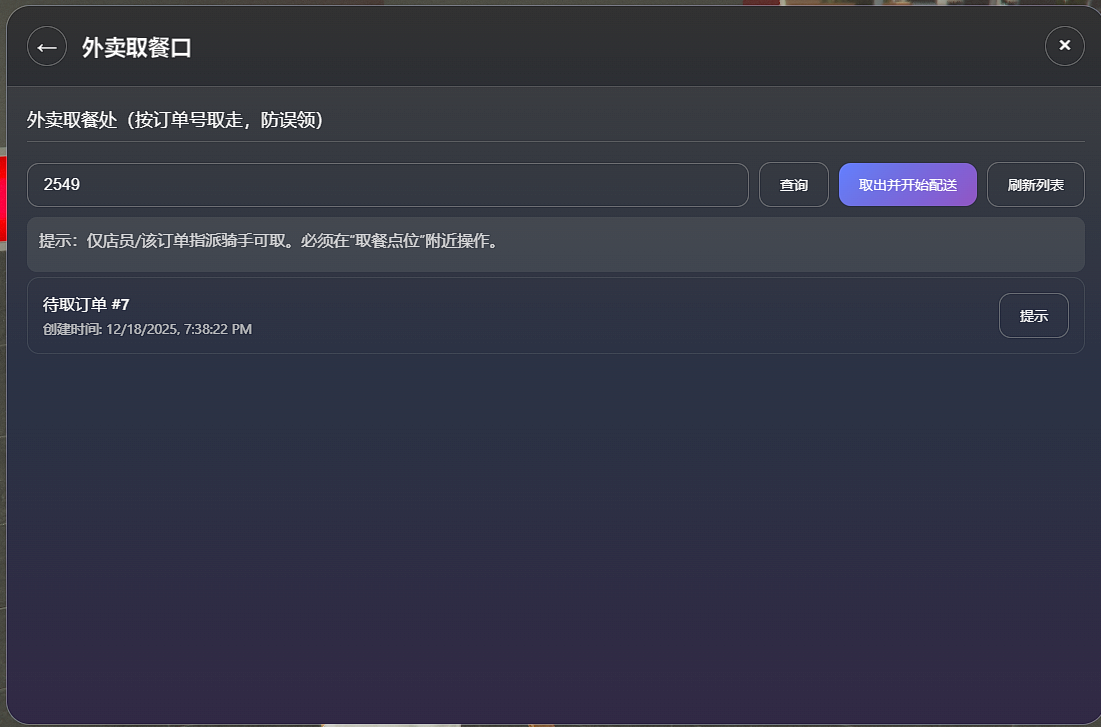Click the 外卖取餐口 panel title
1101x727 pixels.
click(137, 48)
